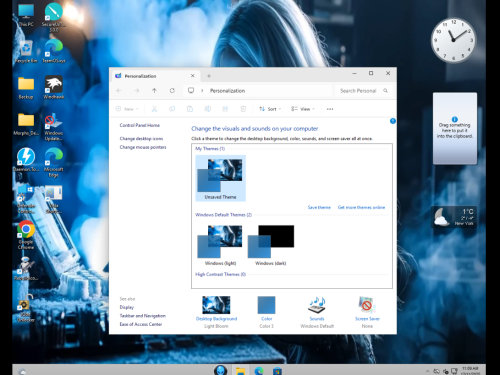The width and height of the screenshot is (500, 375).
Task: Click the Desktop Background icon
Action: click(216, 305)
